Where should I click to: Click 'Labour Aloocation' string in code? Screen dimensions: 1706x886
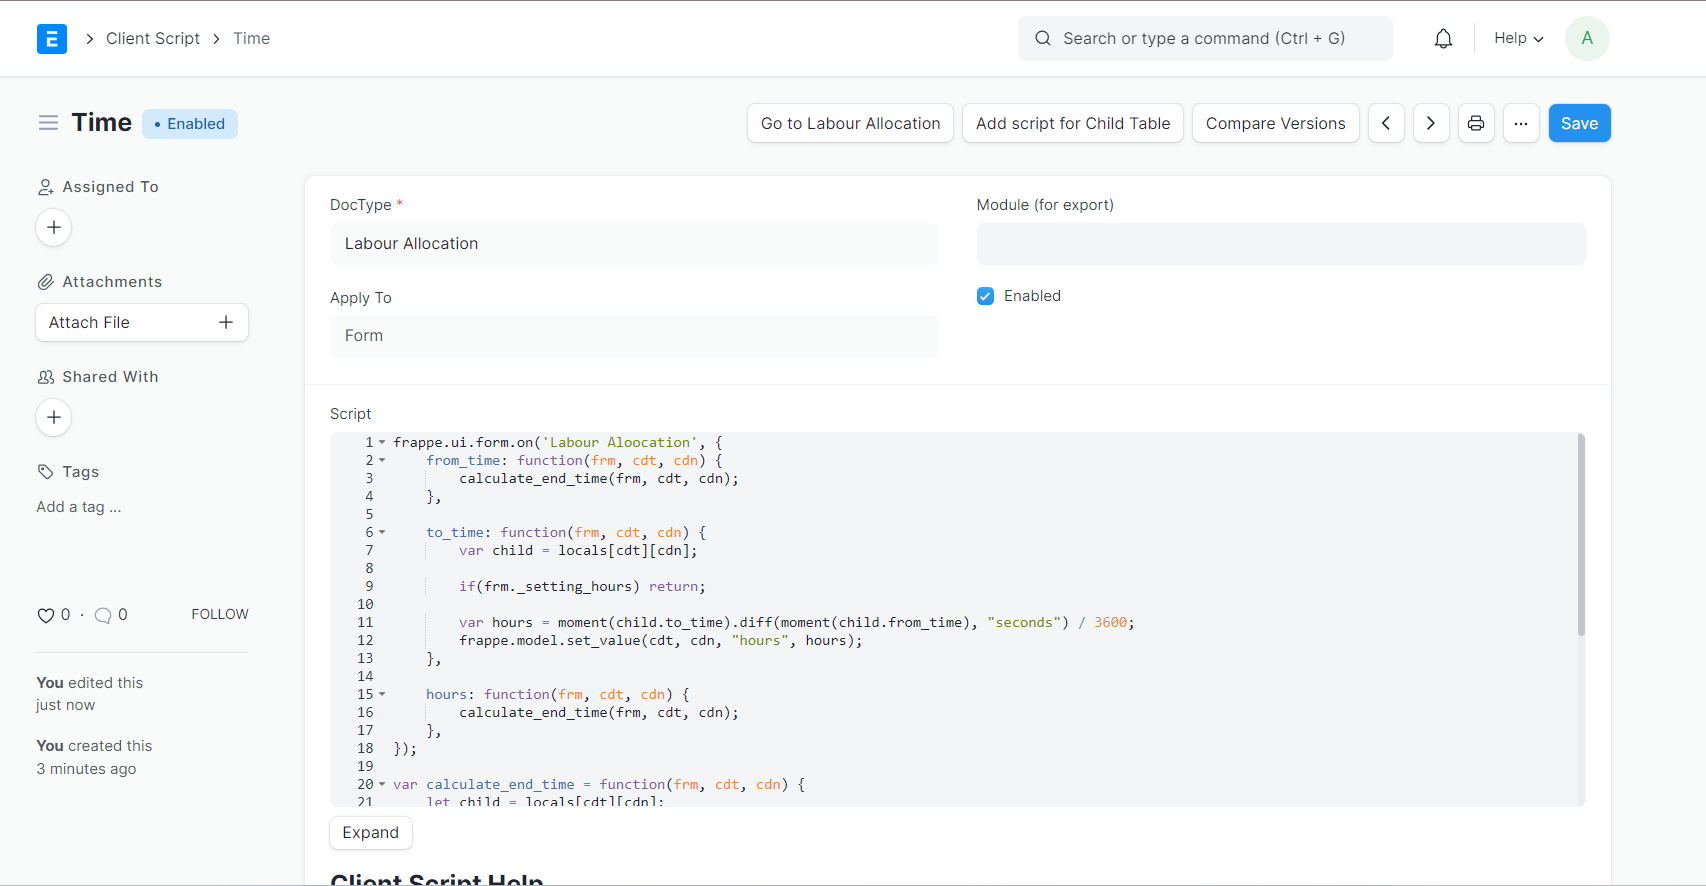[620, 442]
